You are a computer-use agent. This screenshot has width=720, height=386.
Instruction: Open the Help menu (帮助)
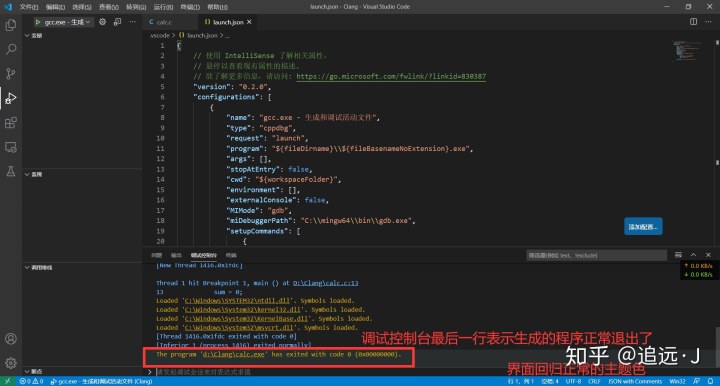pyautogui.click(x=217, y=7)
